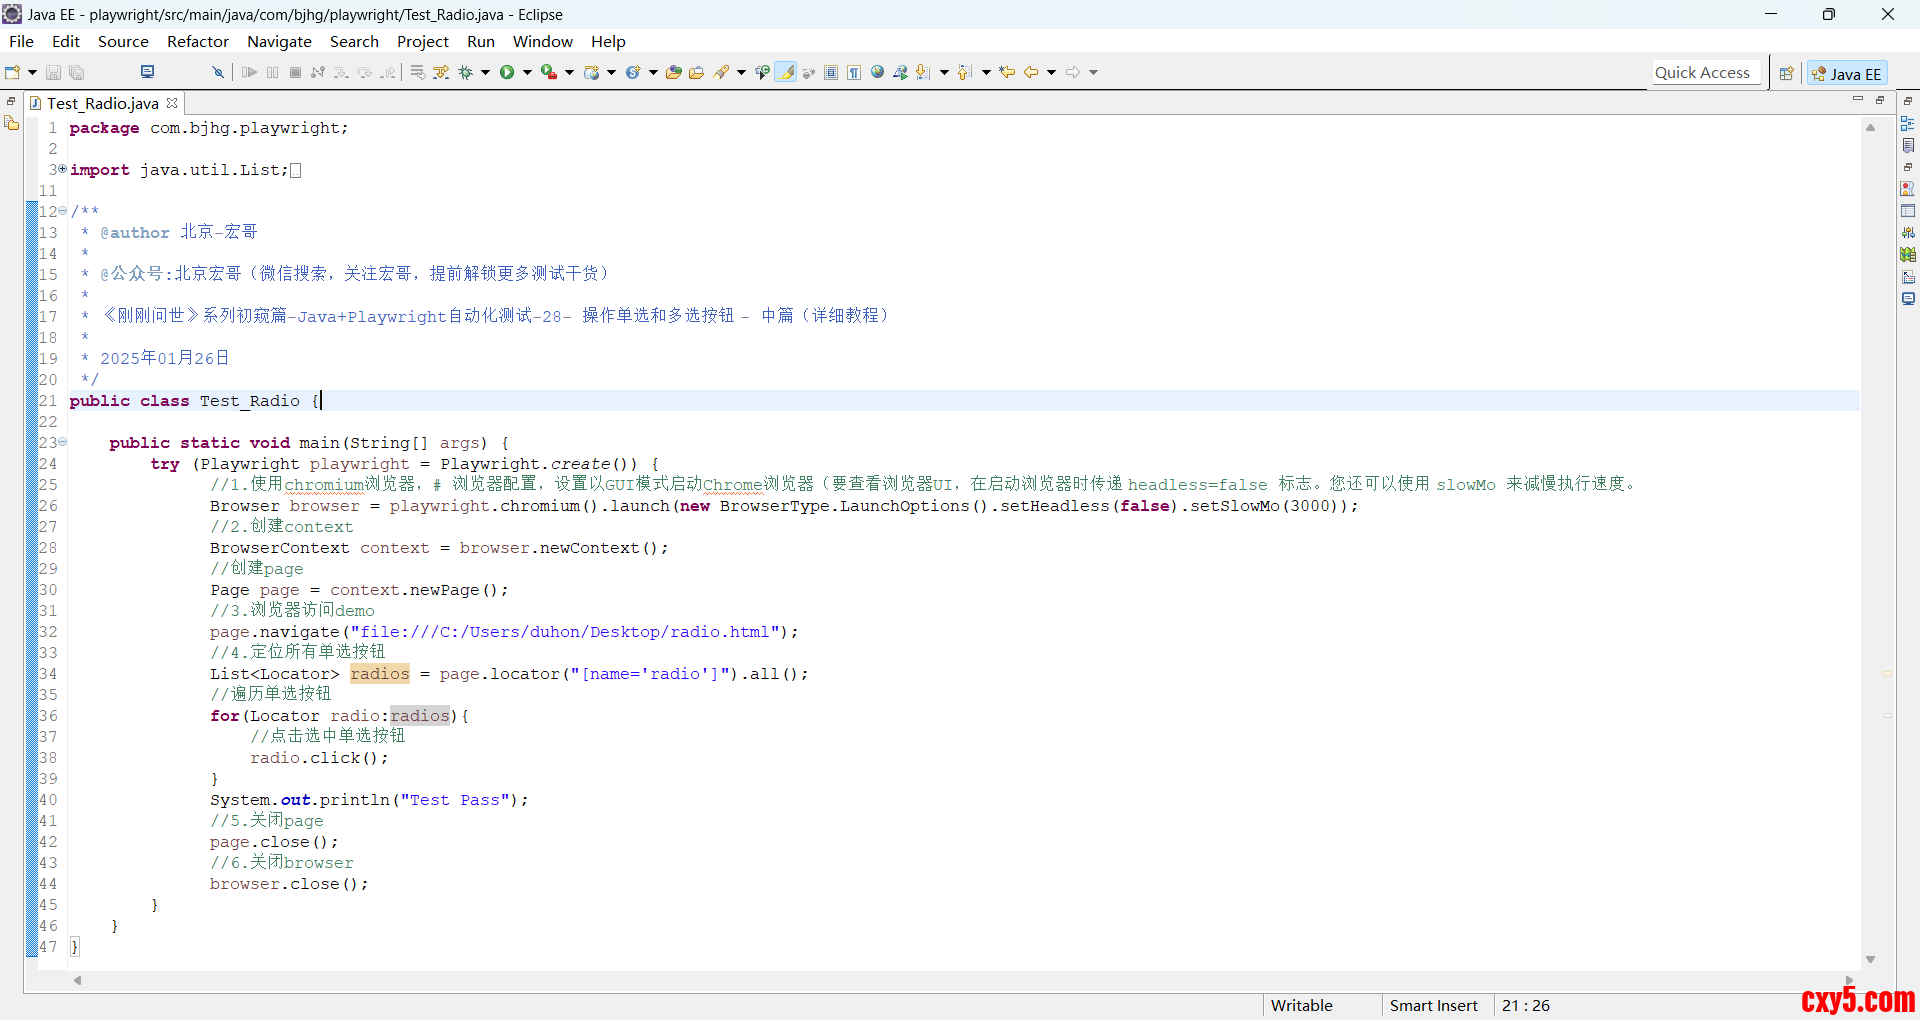
Task: Close the Test_Radio.java tab
Action: pyautogui.click(x=172, y=103)
